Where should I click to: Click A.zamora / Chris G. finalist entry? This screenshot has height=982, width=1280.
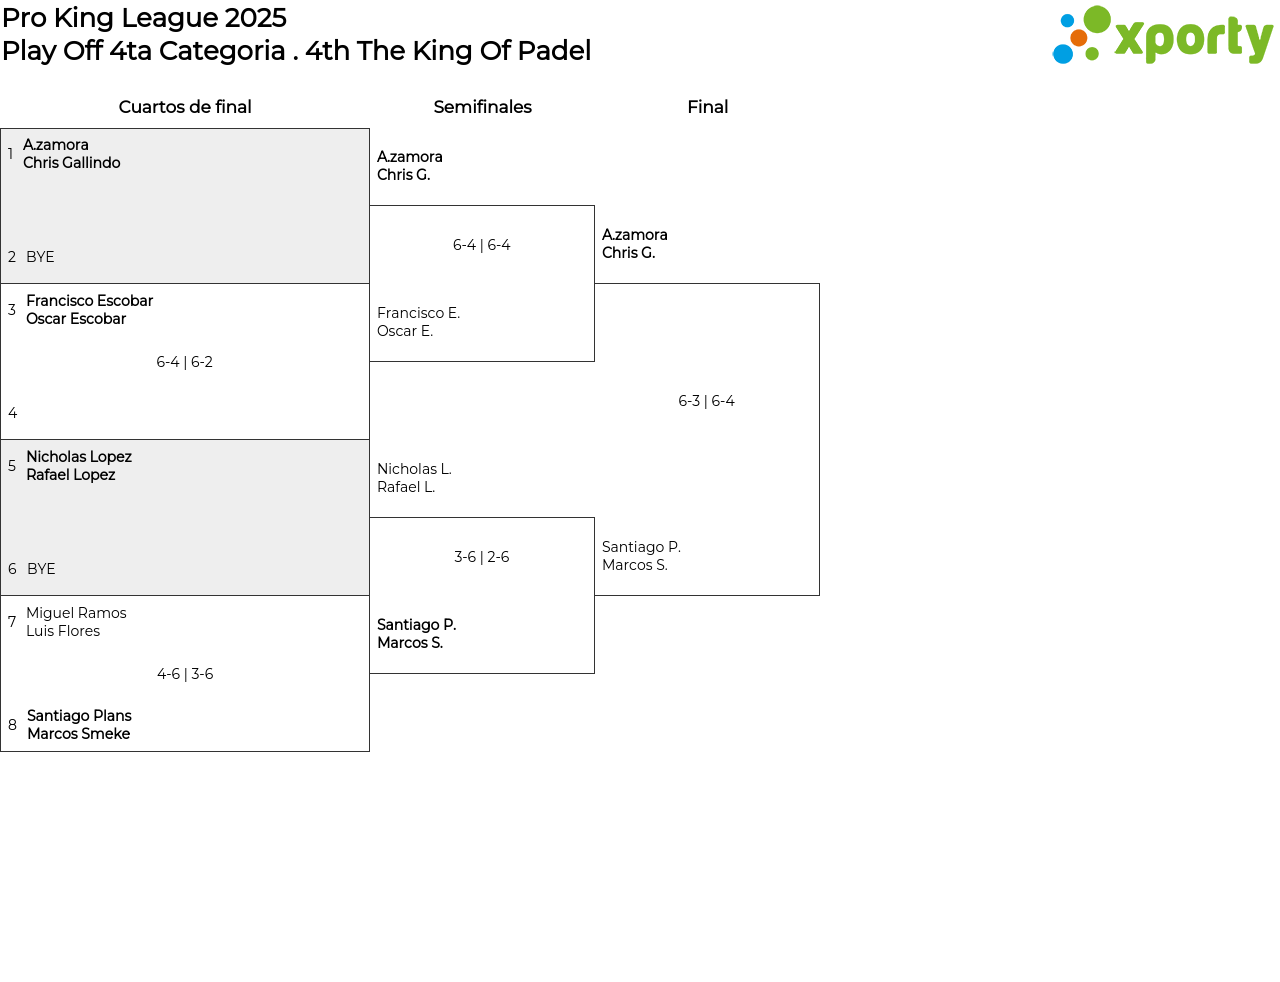coord(634,244)
